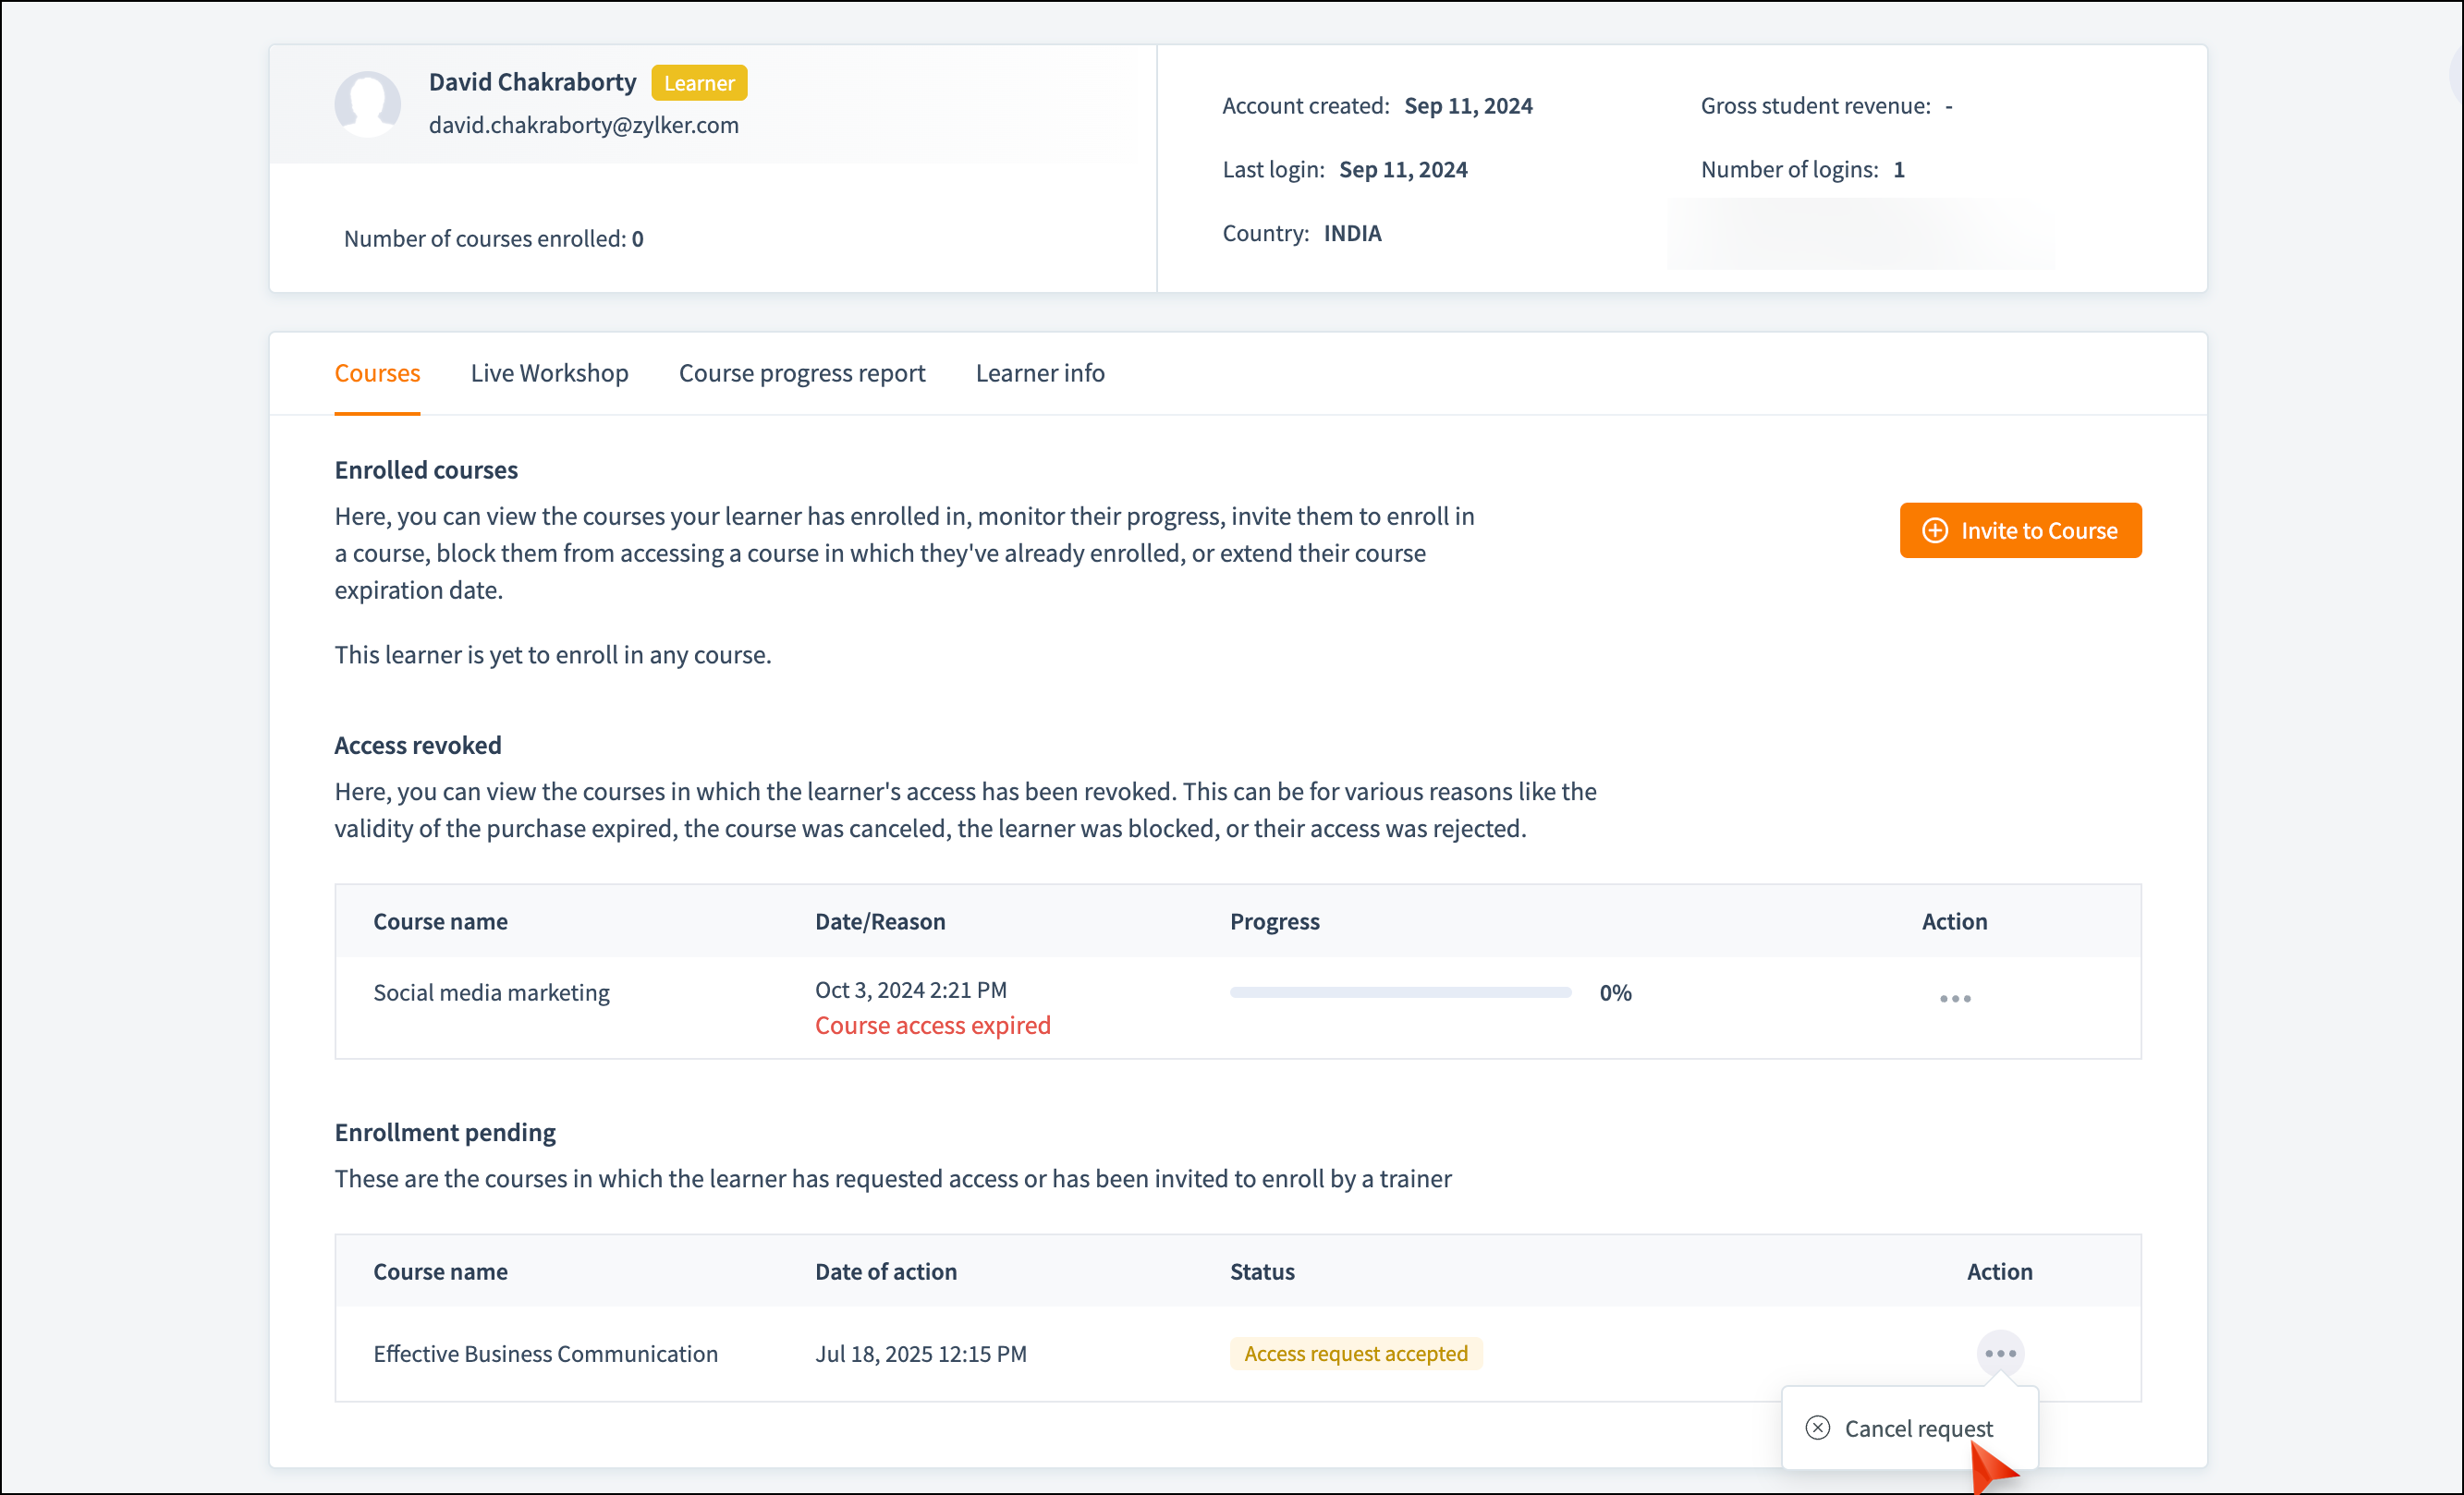Click the Progress column header
The width and height of the screenshot is (2464, 1495).
click(x=1274, y=921)
